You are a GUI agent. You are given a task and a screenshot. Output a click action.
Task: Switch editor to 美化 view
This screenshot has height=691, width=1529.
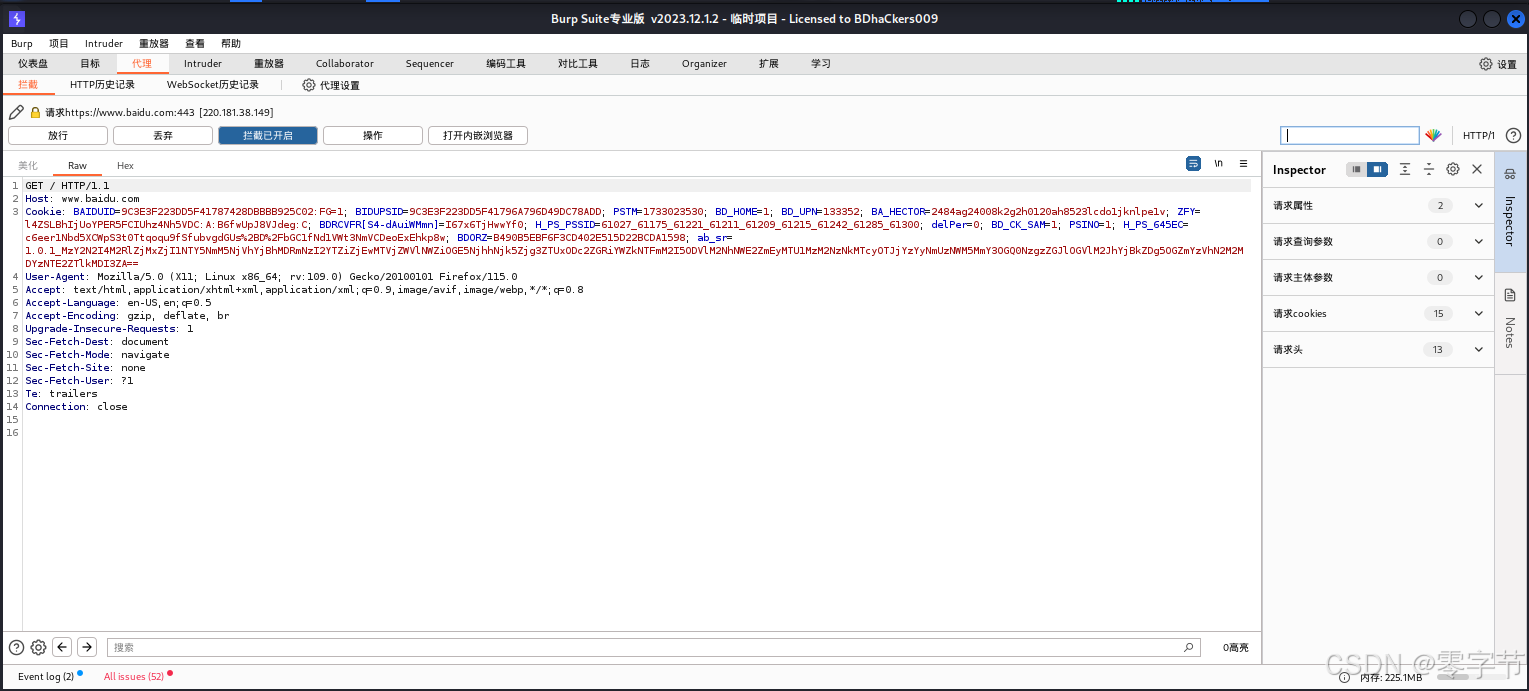click(28, 166)
